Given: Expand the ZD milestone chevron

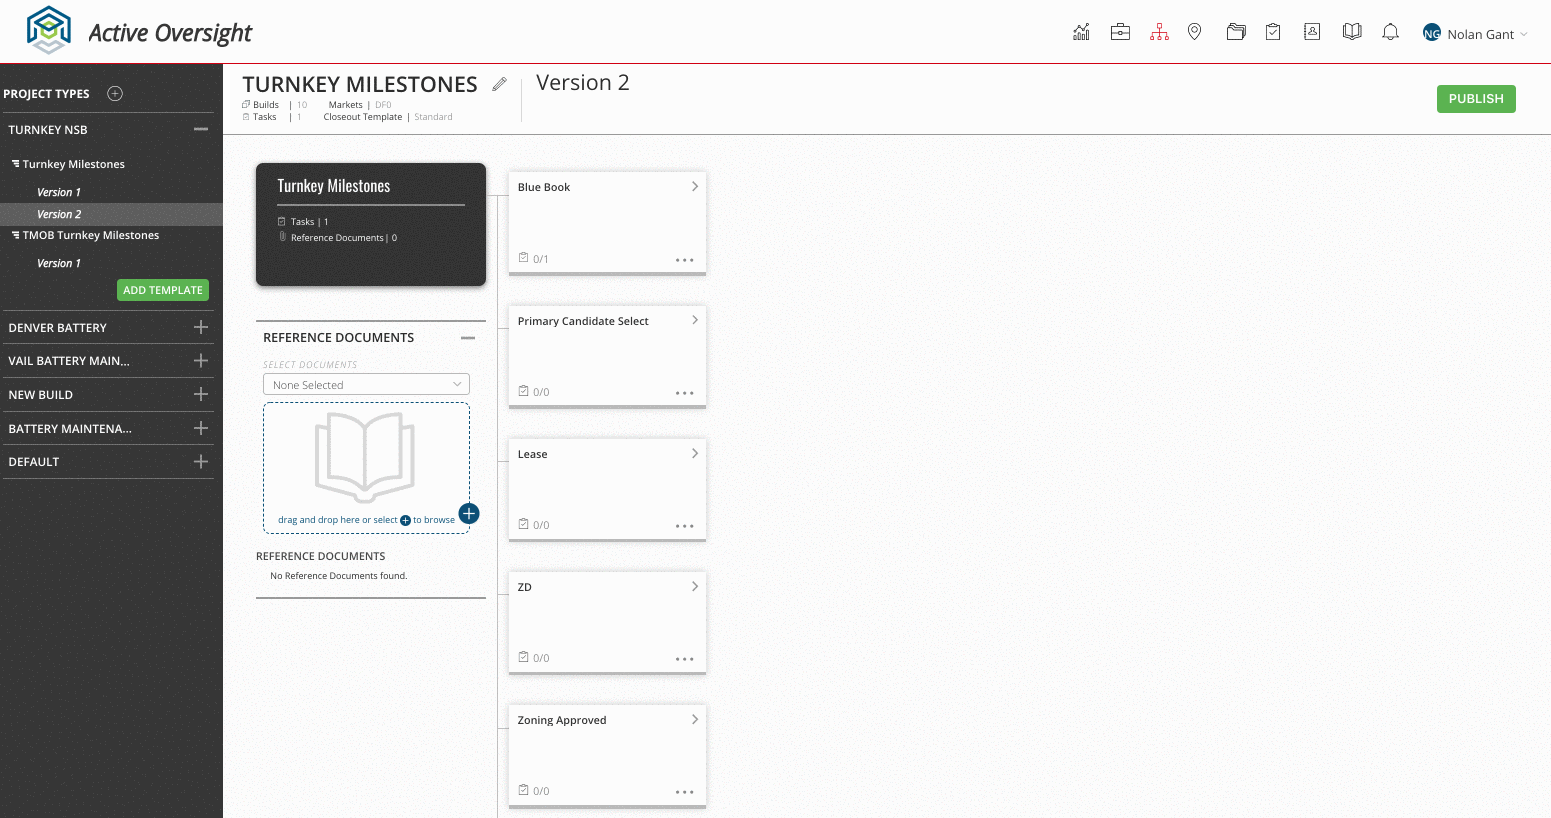Looking at the screenshot, I should (x=695, y=586).
